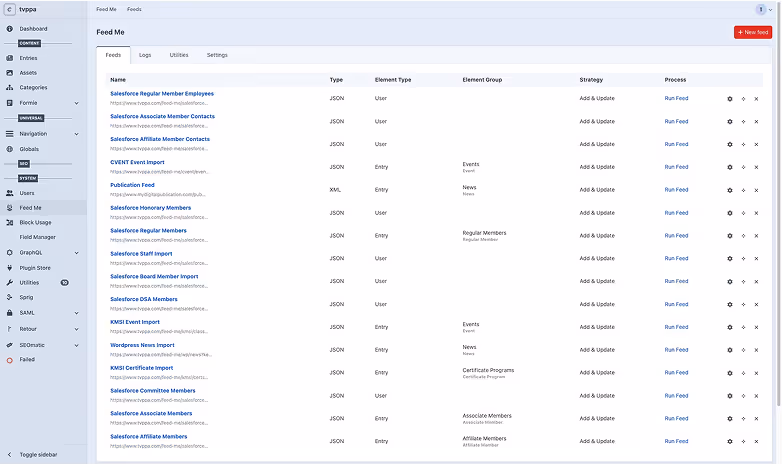Click Sprig icon in sidebar
The height and width of the screenshot is (465, 782).
(9, 297)
